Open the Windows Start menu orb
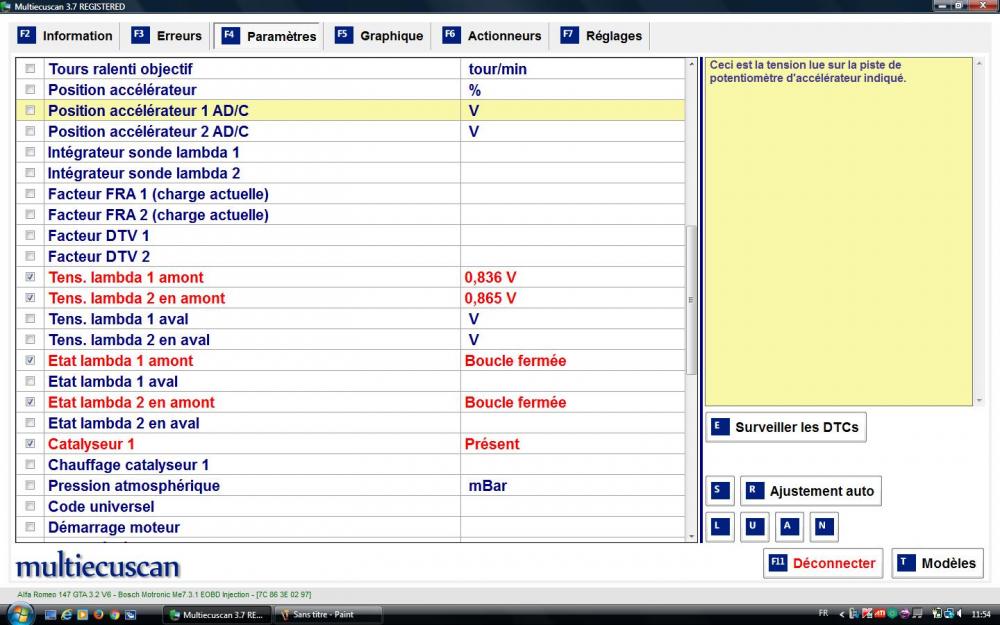1000x625 pixels. [20, 614]
